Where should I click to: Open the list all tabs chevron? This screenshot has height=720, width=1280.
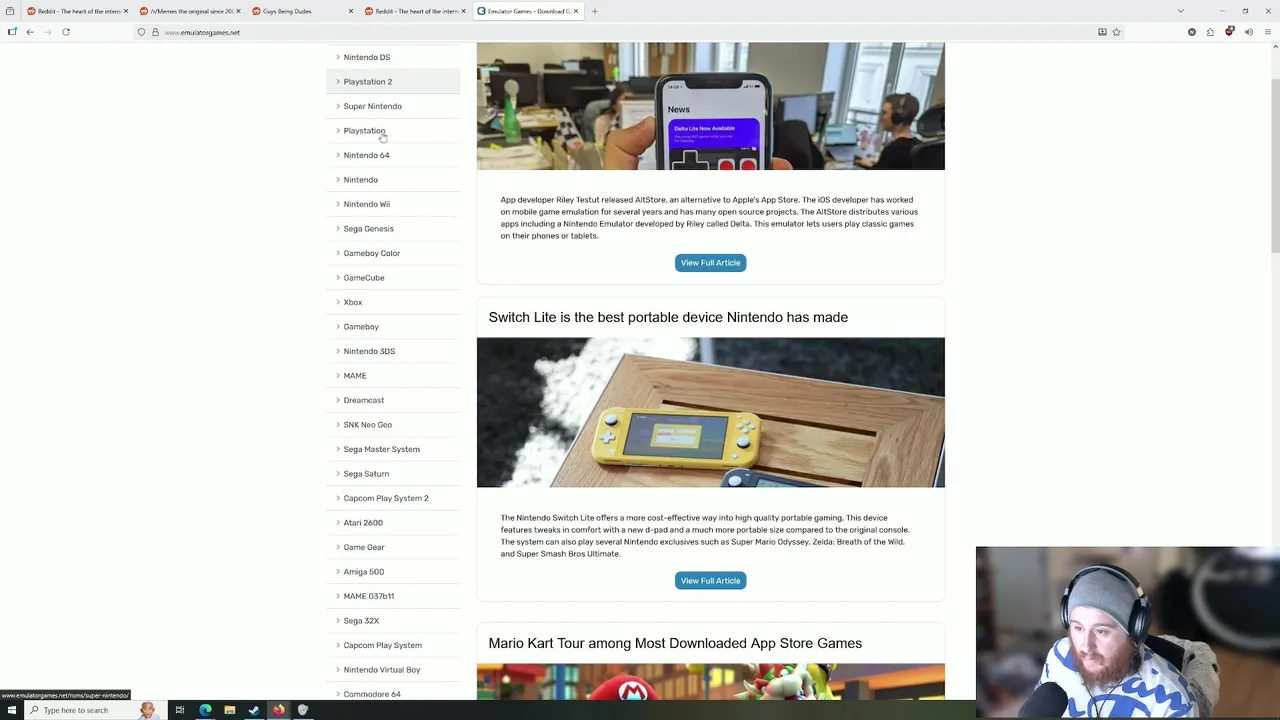[x=1181, y=11]
